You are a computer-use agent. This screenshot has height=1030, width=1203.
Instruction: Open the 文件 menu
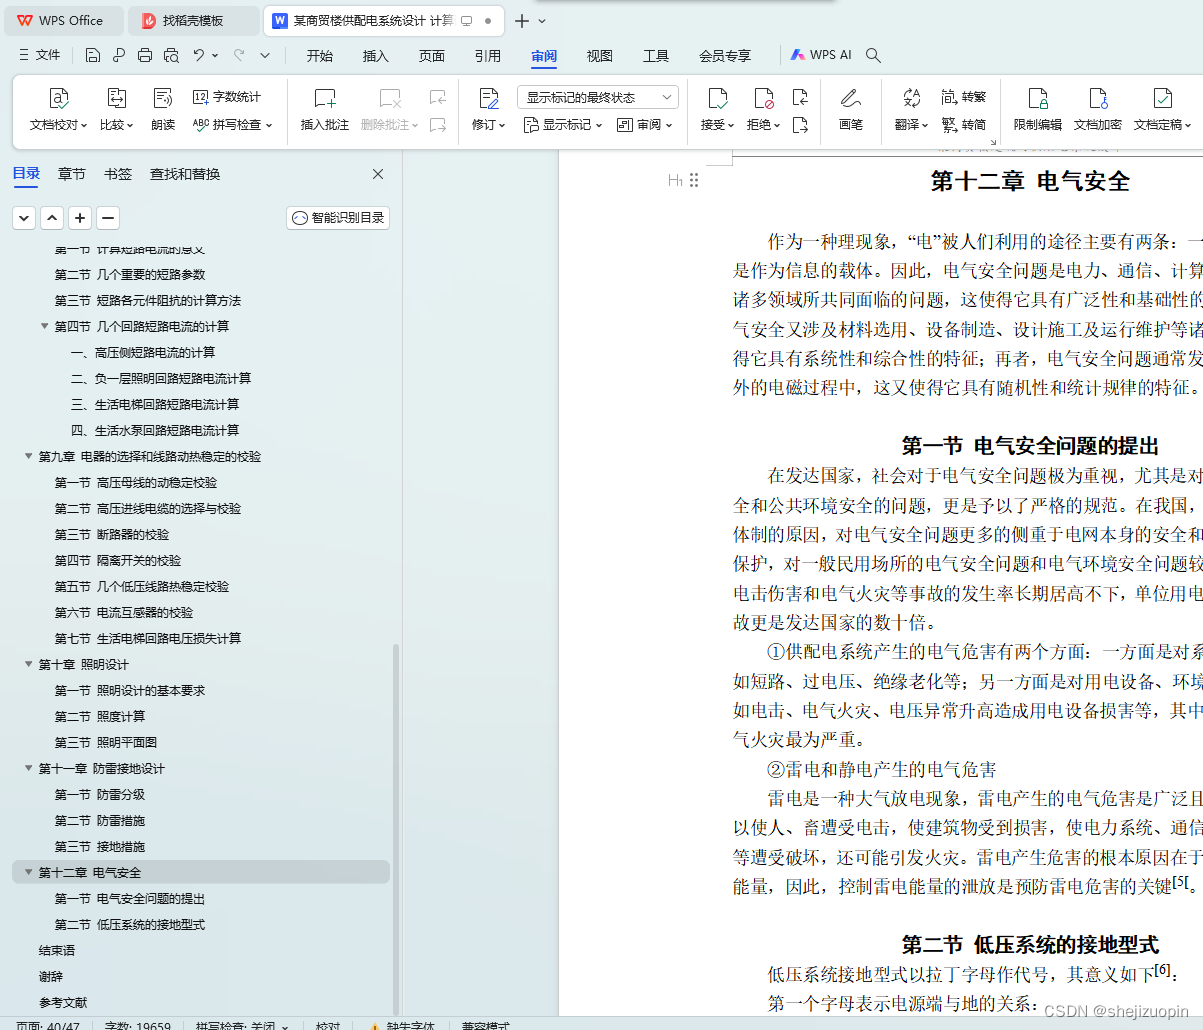click(x=40, y=55)
